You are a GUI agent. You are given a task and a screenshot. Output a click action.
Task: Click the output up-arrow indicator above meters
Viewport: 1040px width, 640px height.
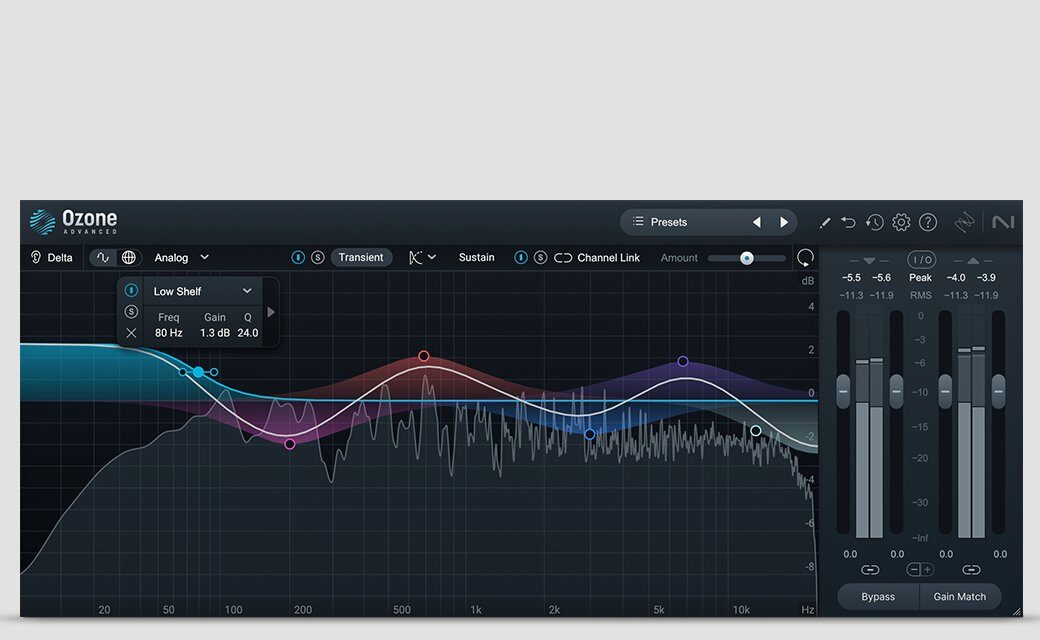click(x=973, y=261)
